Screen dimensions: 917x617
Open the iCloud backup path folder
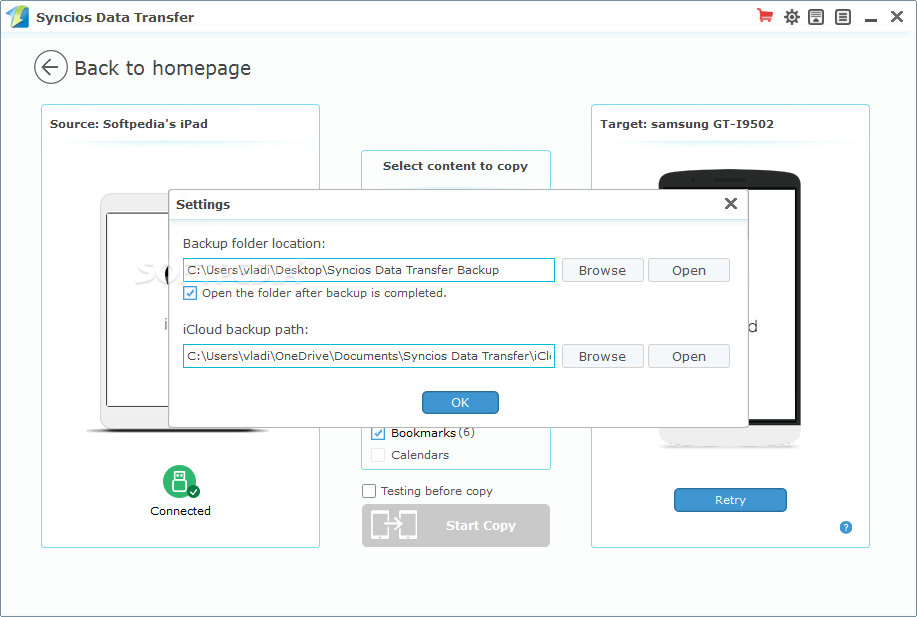pyautogui.click(x=688, y=356)
